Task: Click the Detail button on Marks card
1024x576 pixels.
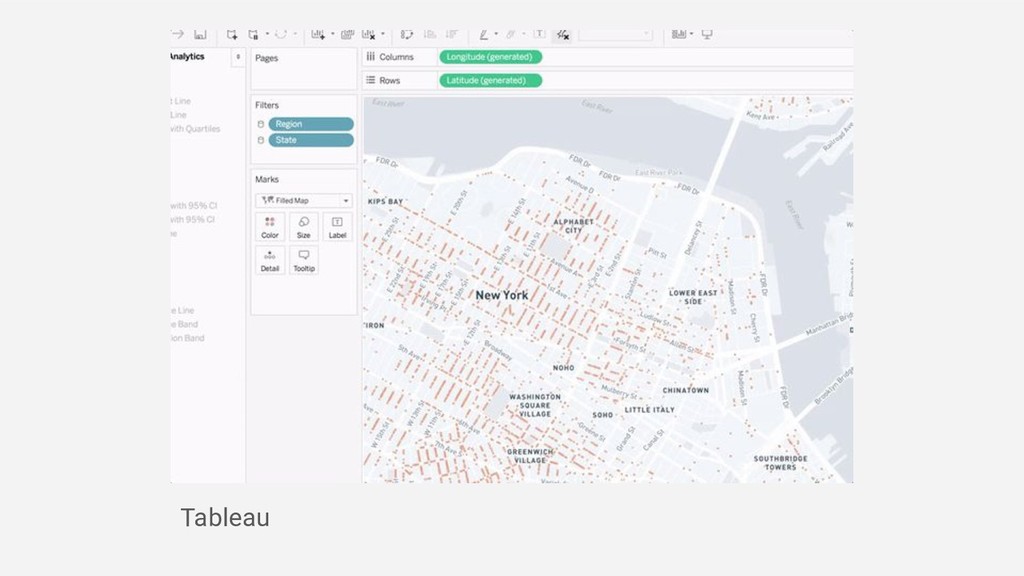Action: point(270,261)
